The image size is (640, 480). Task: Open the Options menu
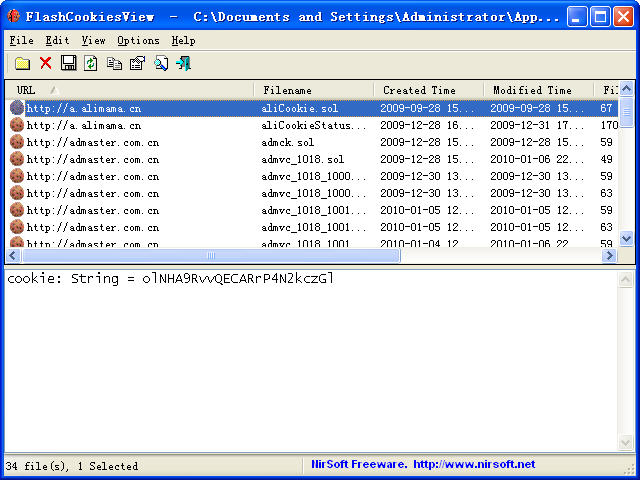(x=138, y=41)
